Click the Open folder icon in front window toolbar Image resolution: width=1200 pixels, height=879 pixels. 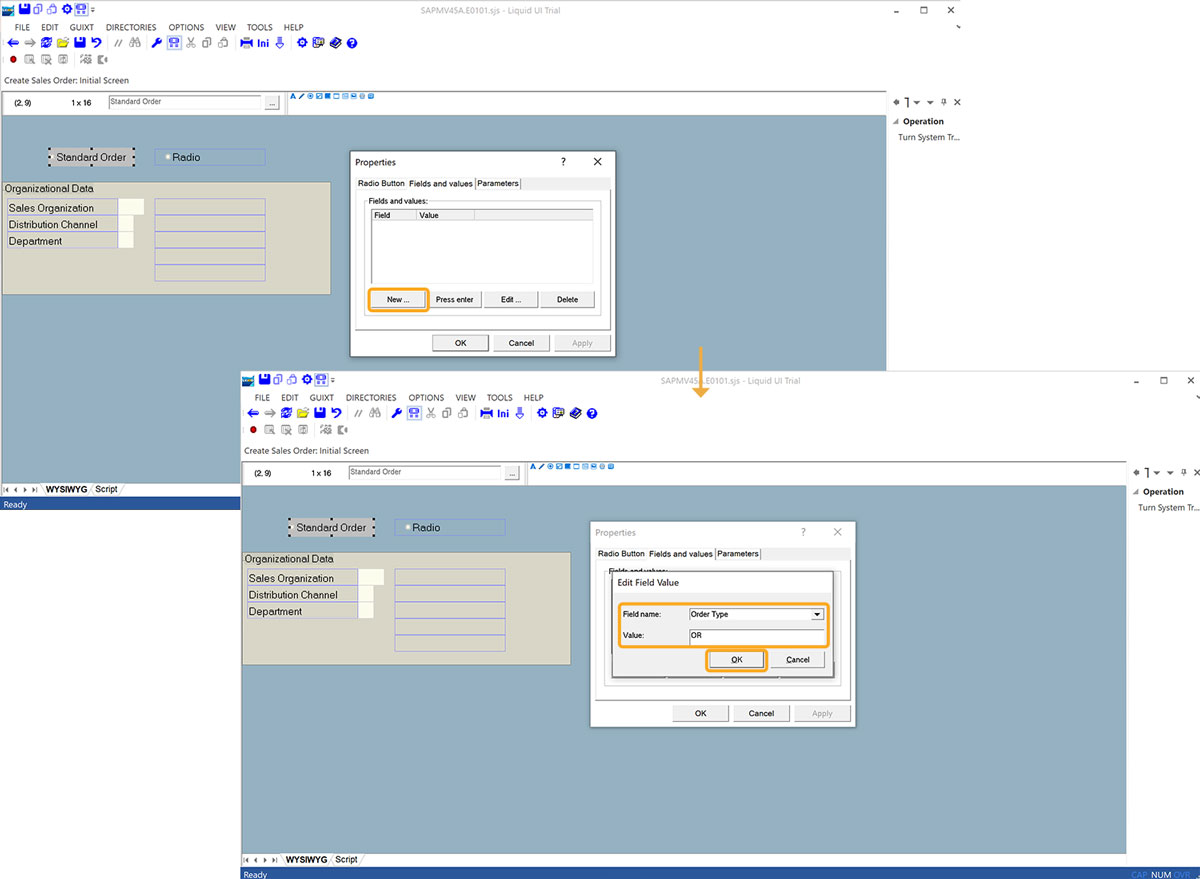[302, 413]
